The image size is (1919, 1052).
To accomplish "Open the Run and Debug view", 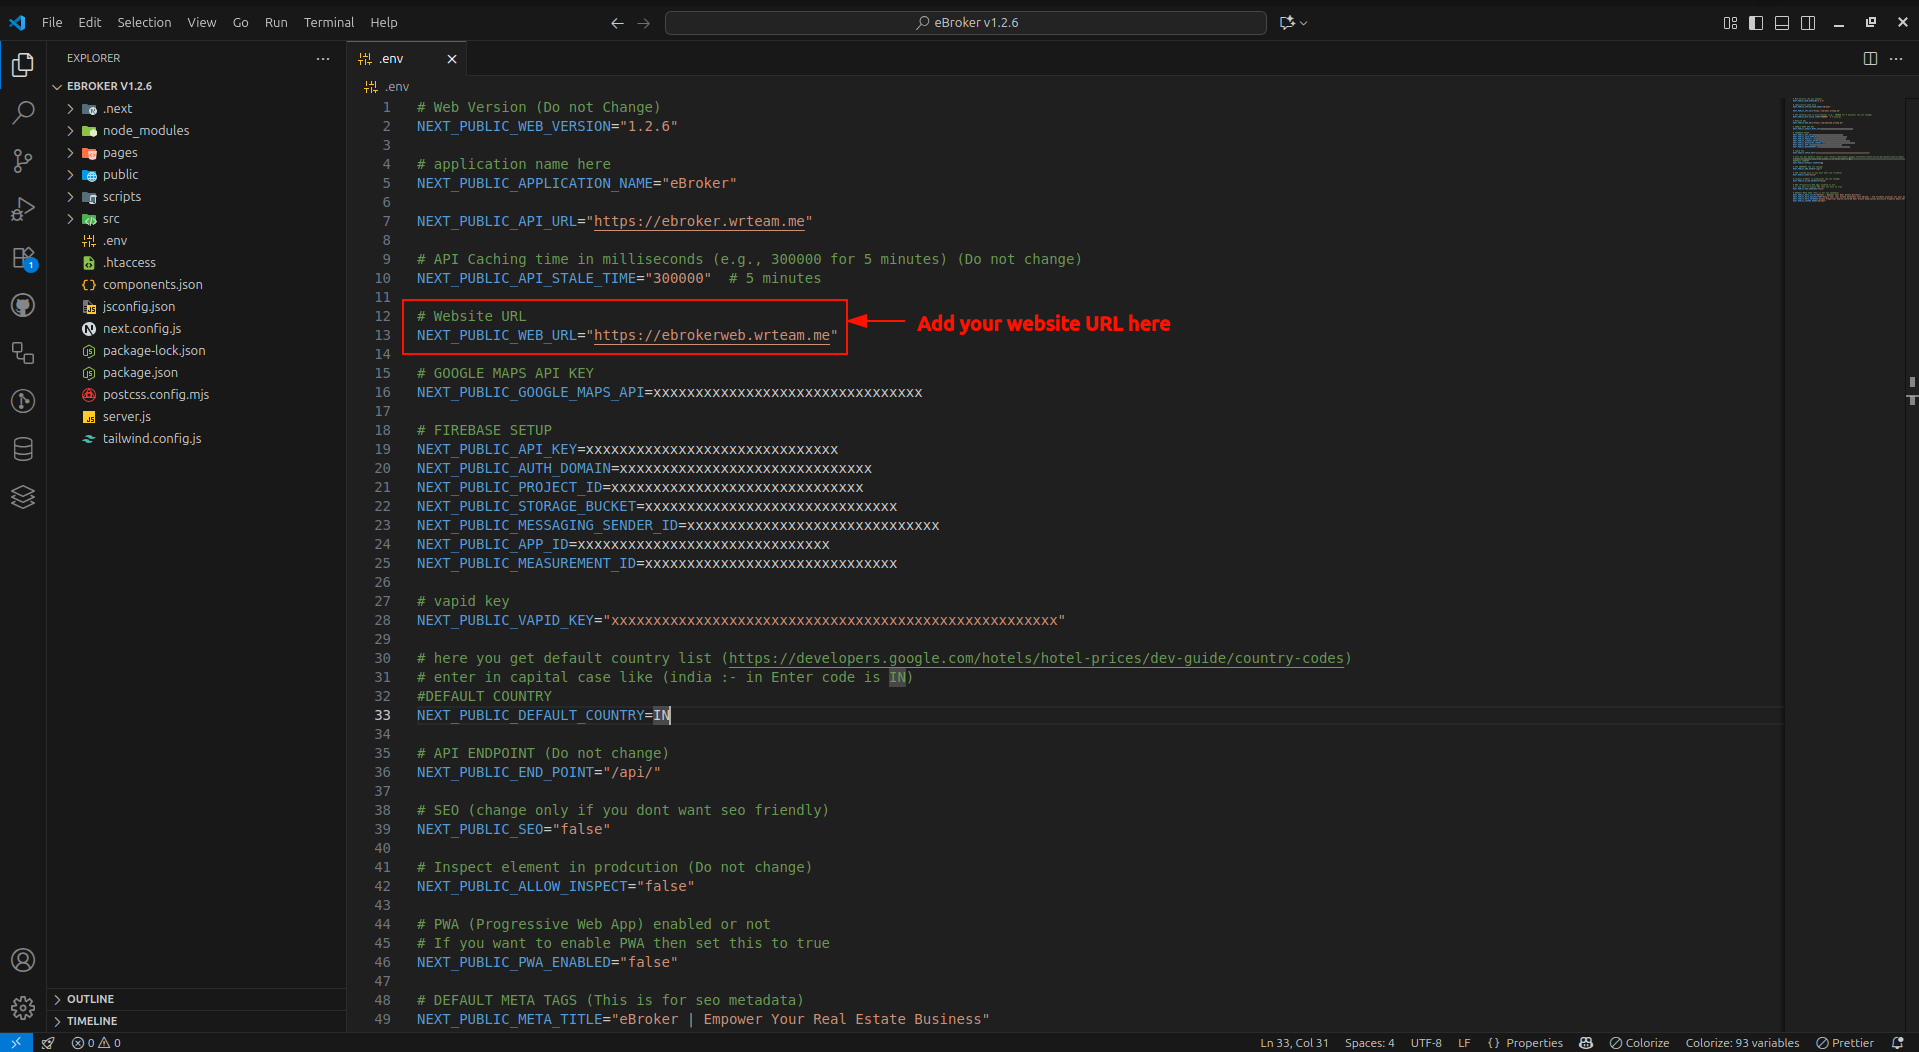I will (22, 209).
